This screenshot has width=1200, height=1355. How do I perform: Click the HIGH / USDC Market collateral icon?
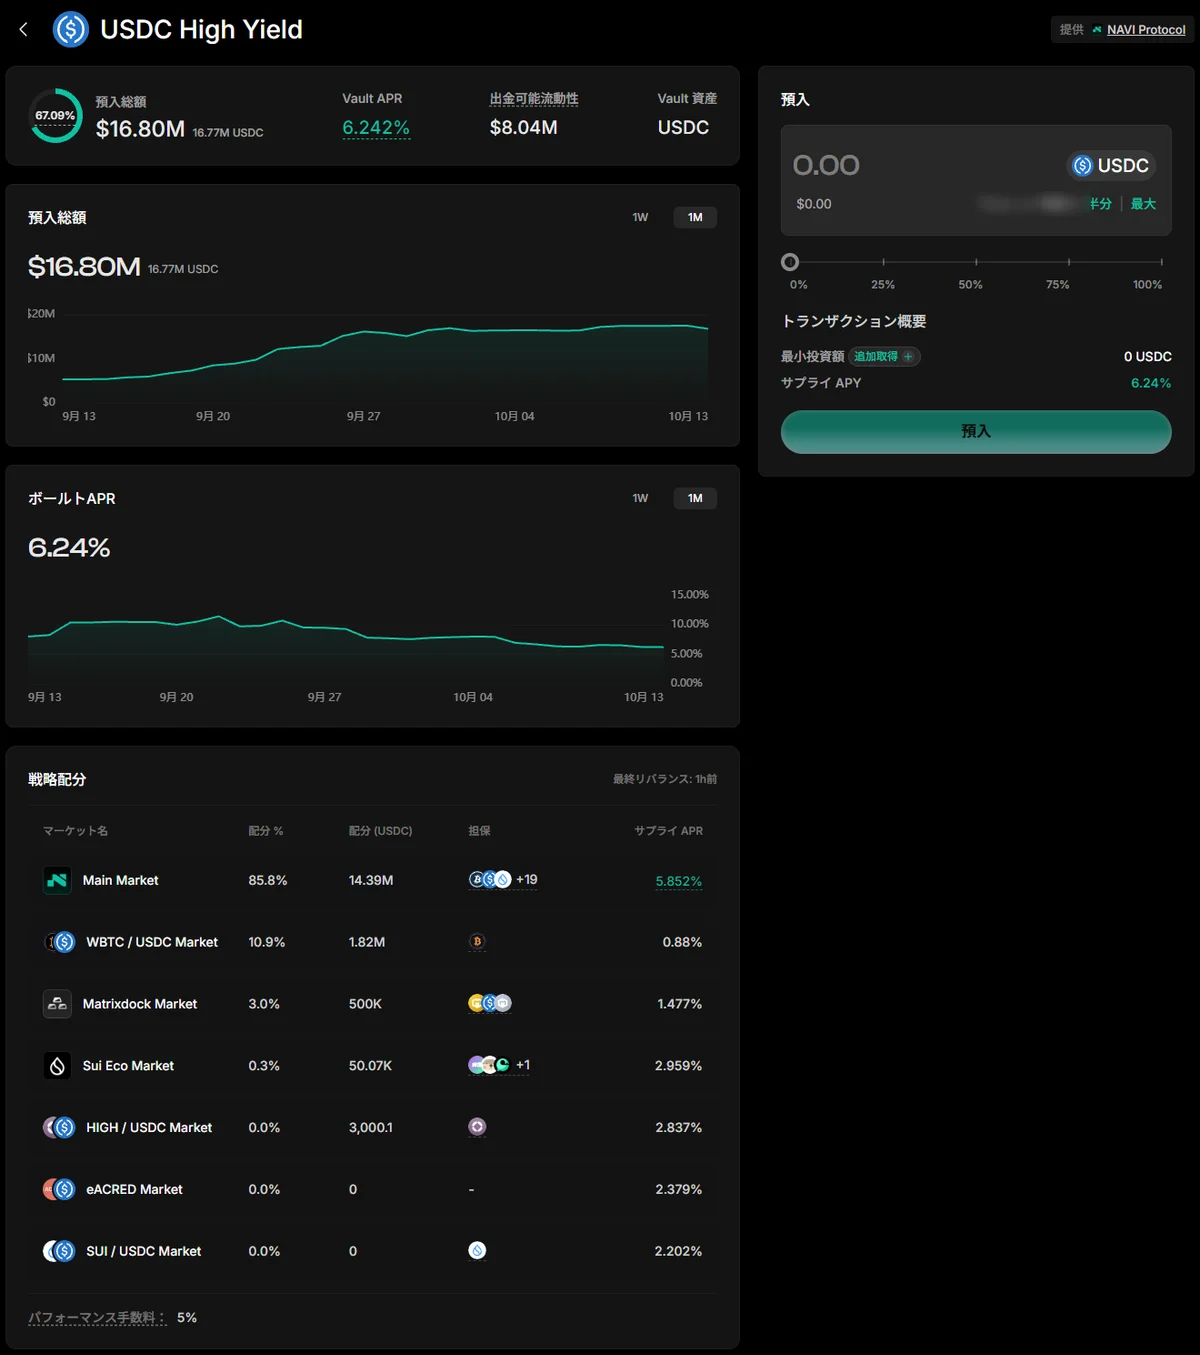tap(477, 1127)
